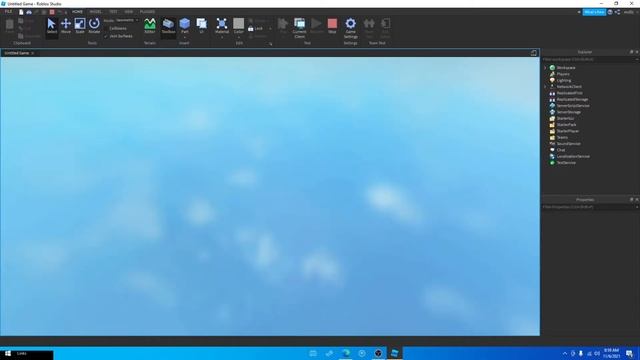Close the Untitled Game tab
Image resolution: width=640 pixels, height=360 pixels.
tap(33, 53)
